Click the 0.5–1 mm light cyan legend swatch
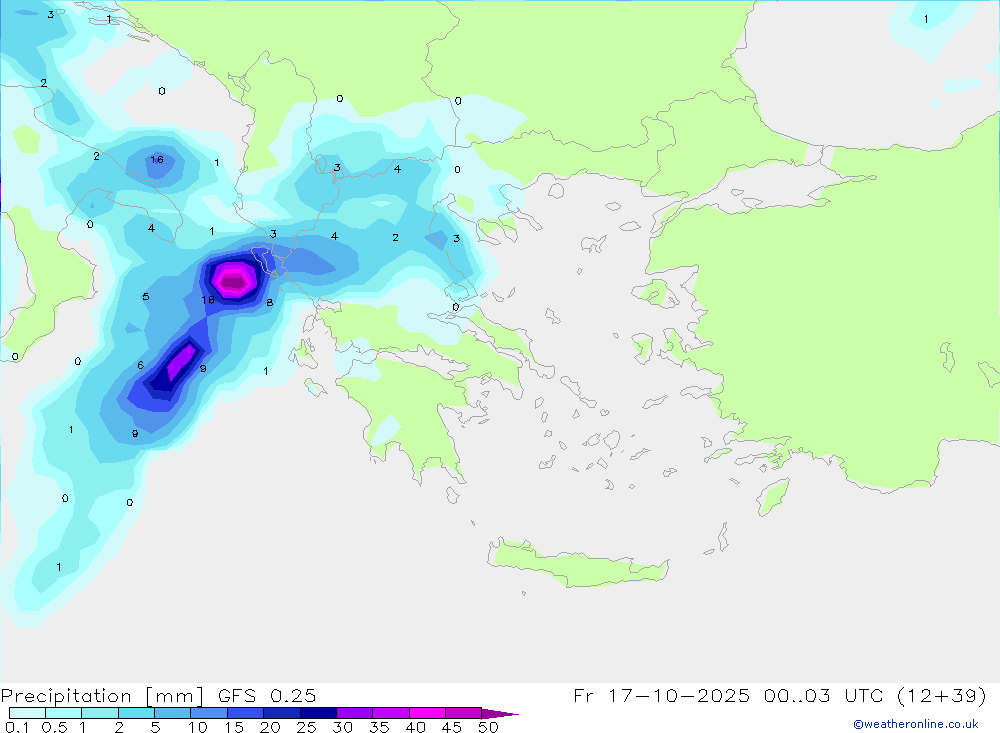Viewport: 1000px width, 733px height. (x=63, y=713)
